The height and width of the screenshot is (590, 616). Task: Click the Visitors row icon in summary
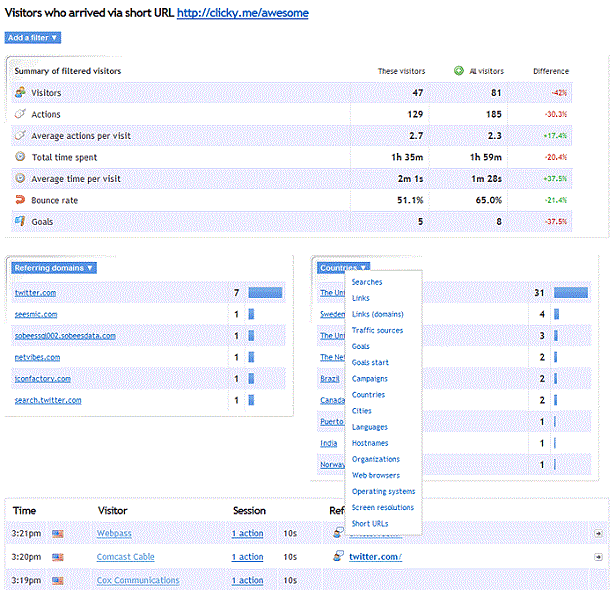coord(20,93)
